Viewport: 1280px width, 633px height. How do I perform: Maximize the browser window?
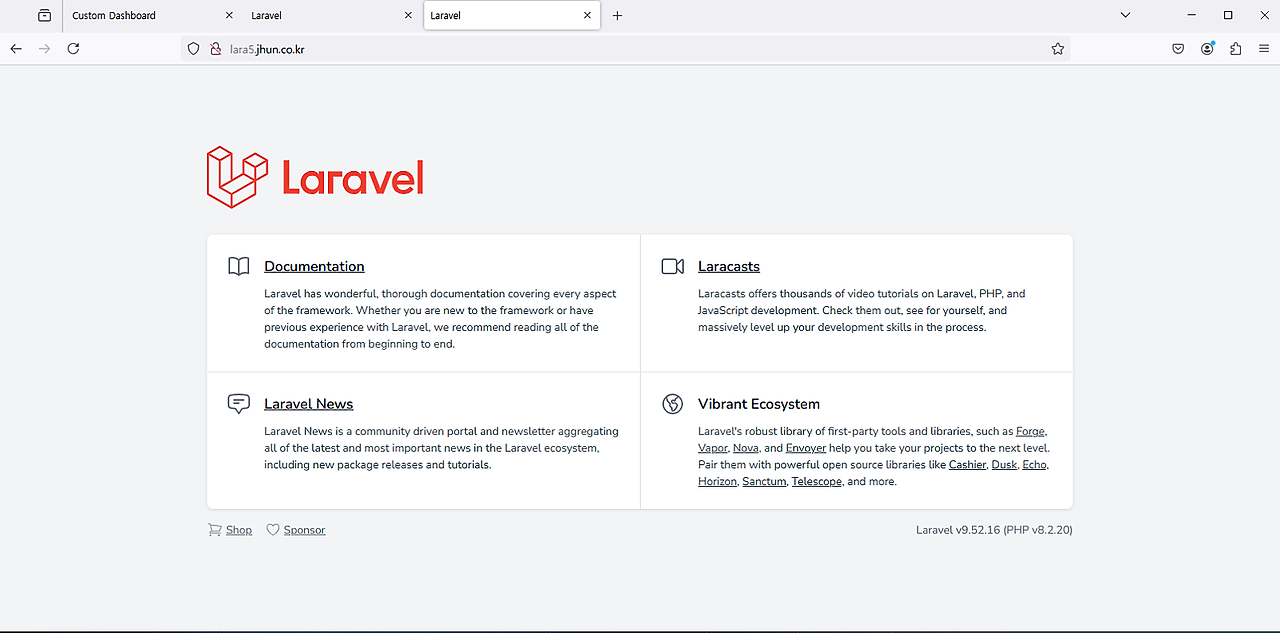tap(1228, 16)
